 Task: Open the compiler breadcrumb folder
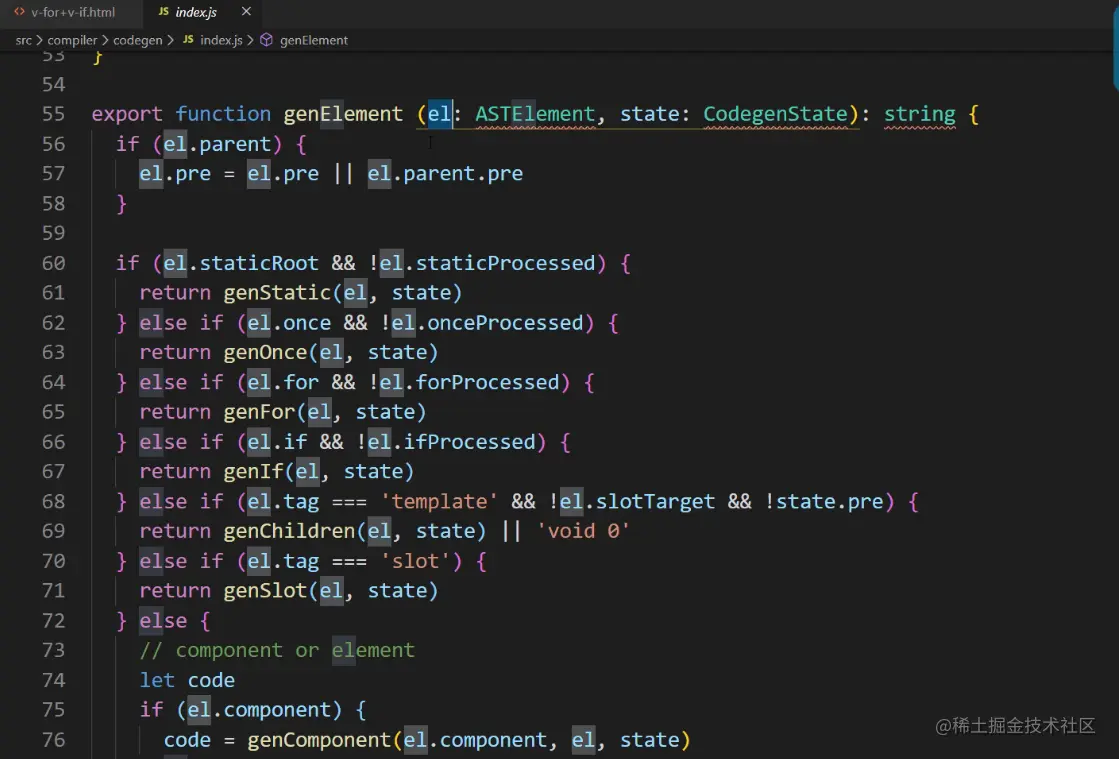72,41
